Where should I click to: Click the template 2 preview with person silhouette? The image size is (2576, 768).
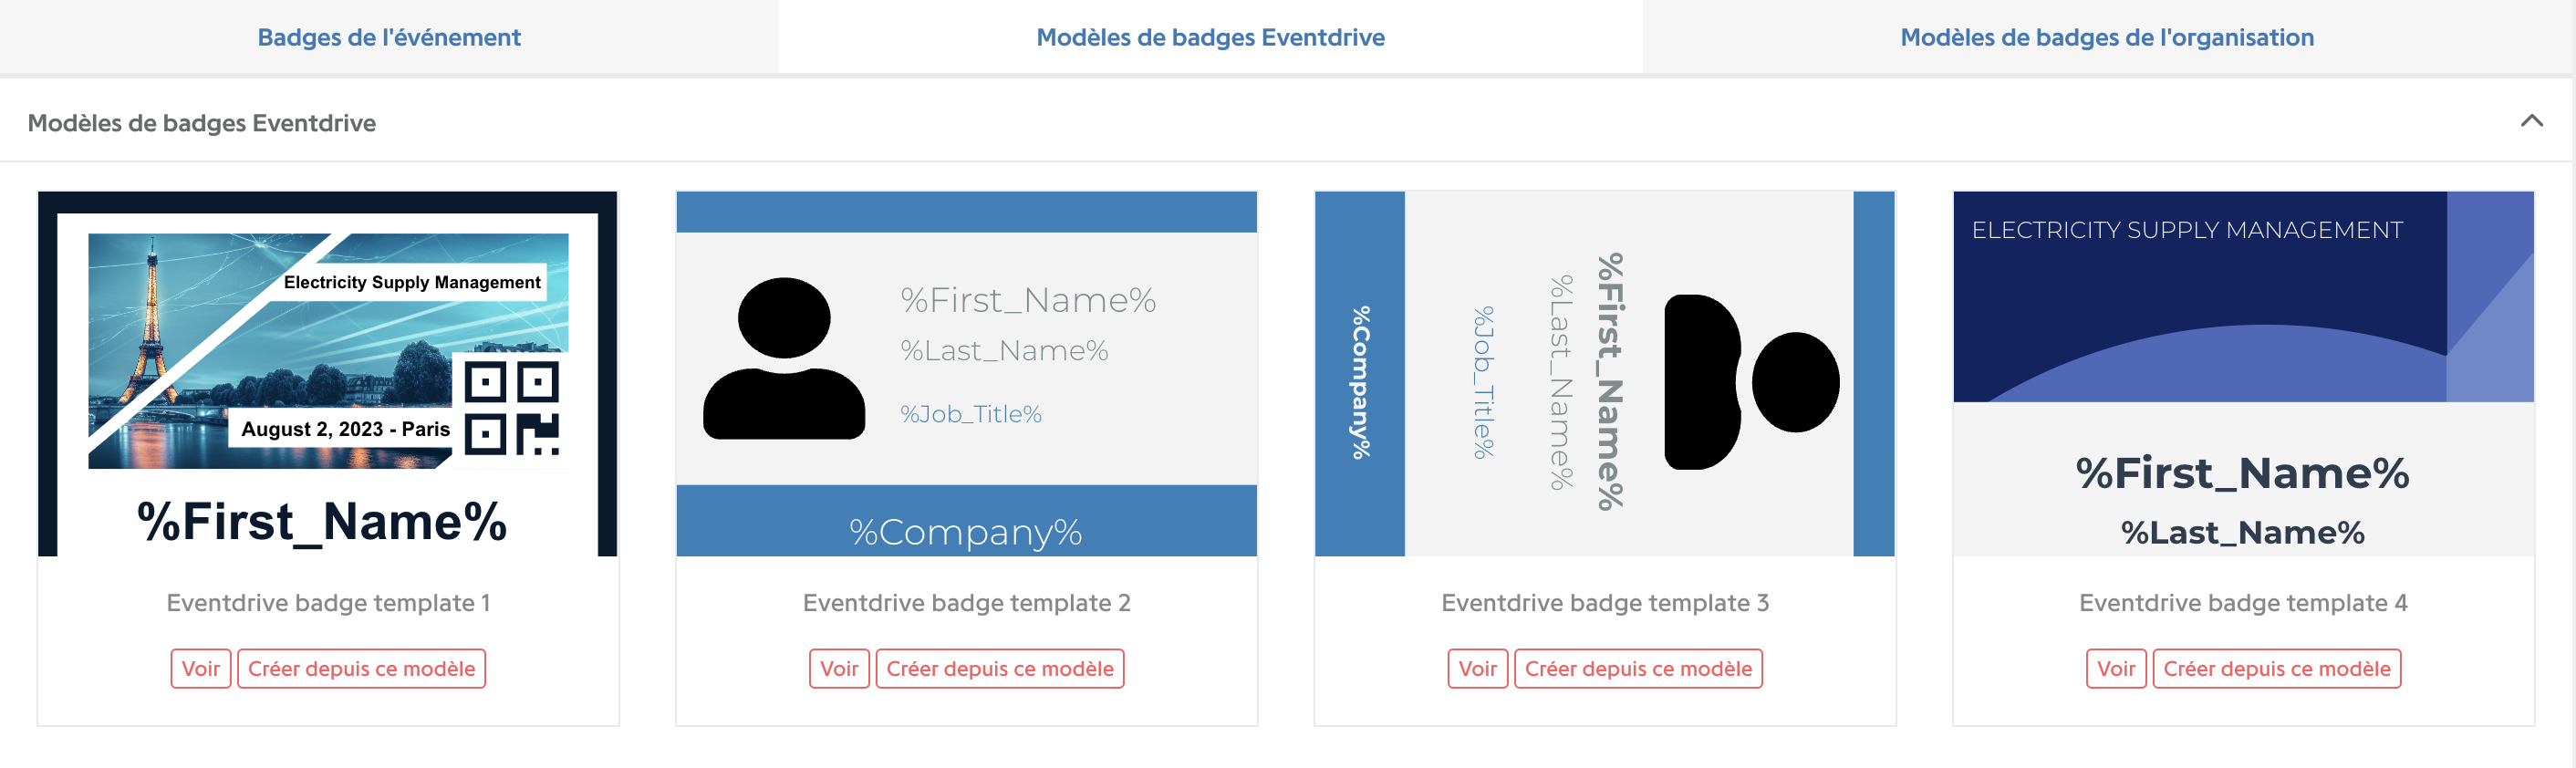coord(966,373)
